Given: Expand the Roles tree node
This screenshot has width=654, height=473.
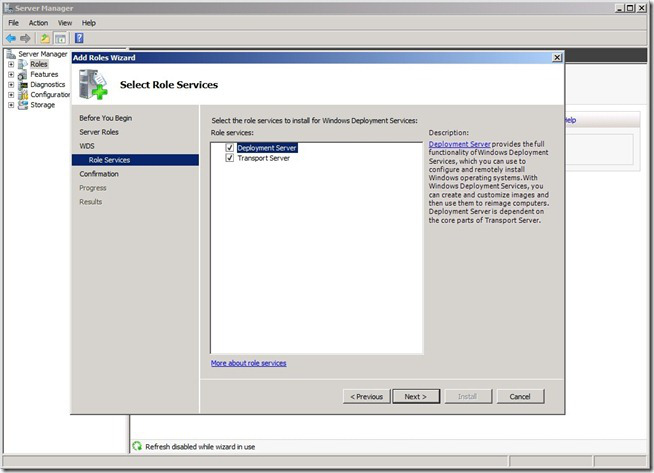Looking at the screenshot, I should [11, 64].
